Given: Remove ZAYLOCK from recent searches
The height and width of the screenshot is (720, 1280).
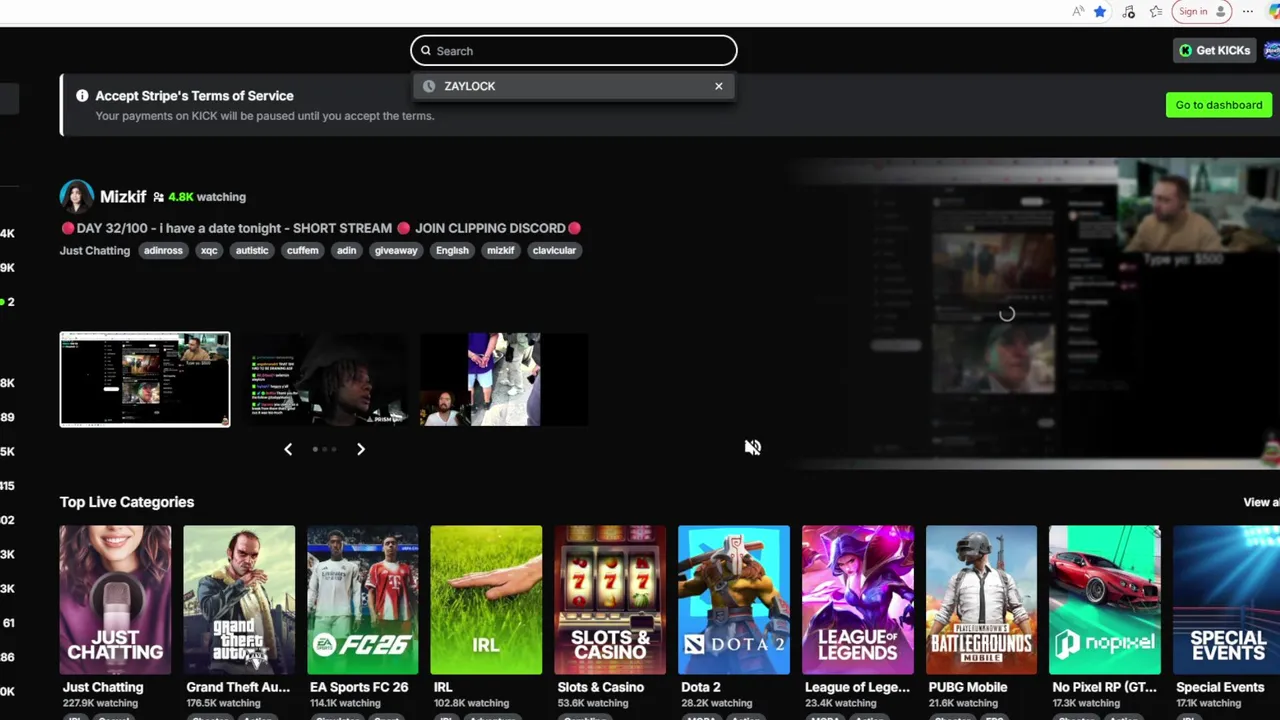Looking at the screenshot, I should click(718, 86).
